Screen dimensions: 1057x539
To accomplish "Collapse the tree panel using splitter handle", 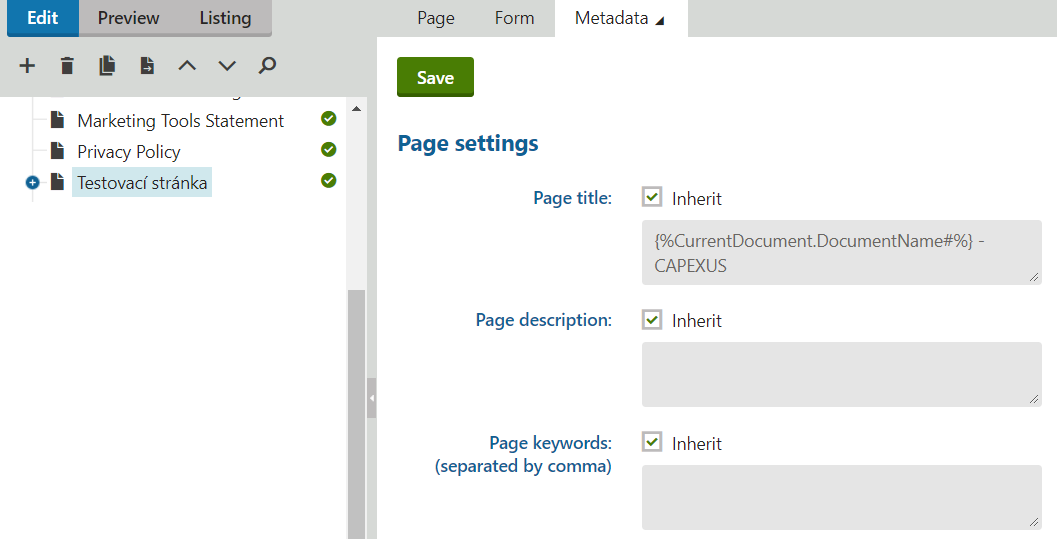I will click(371, 398).
